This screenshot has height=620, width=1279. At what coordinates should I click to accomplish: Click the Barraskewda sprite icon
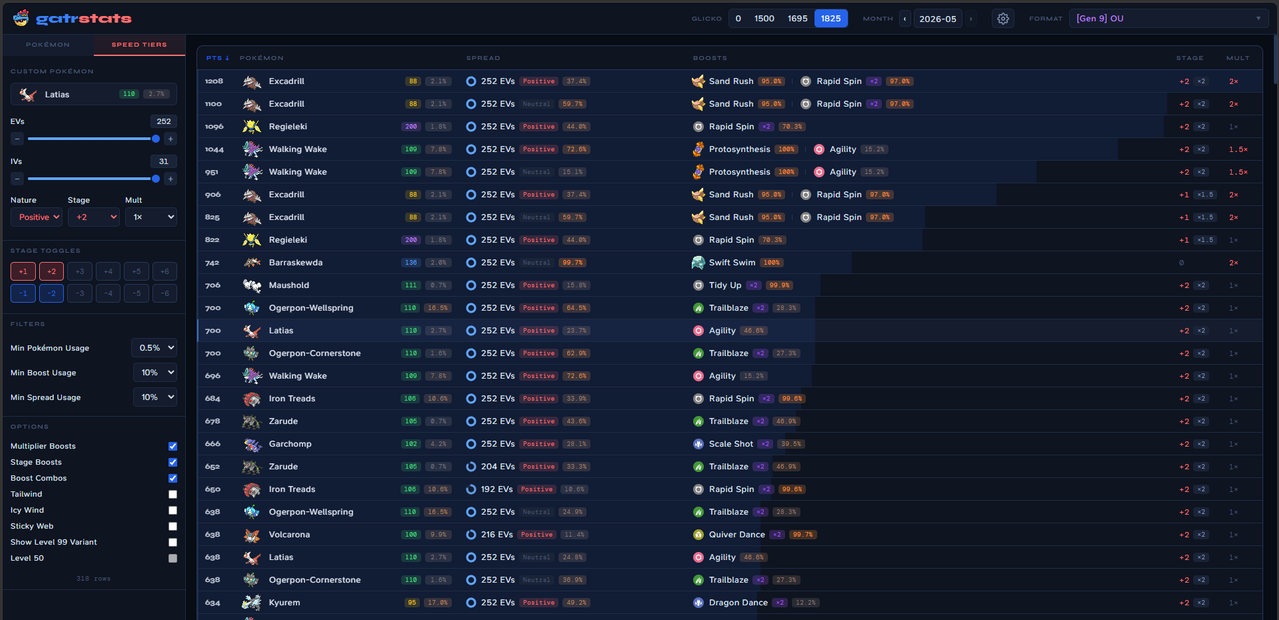[x=251, y=263]
